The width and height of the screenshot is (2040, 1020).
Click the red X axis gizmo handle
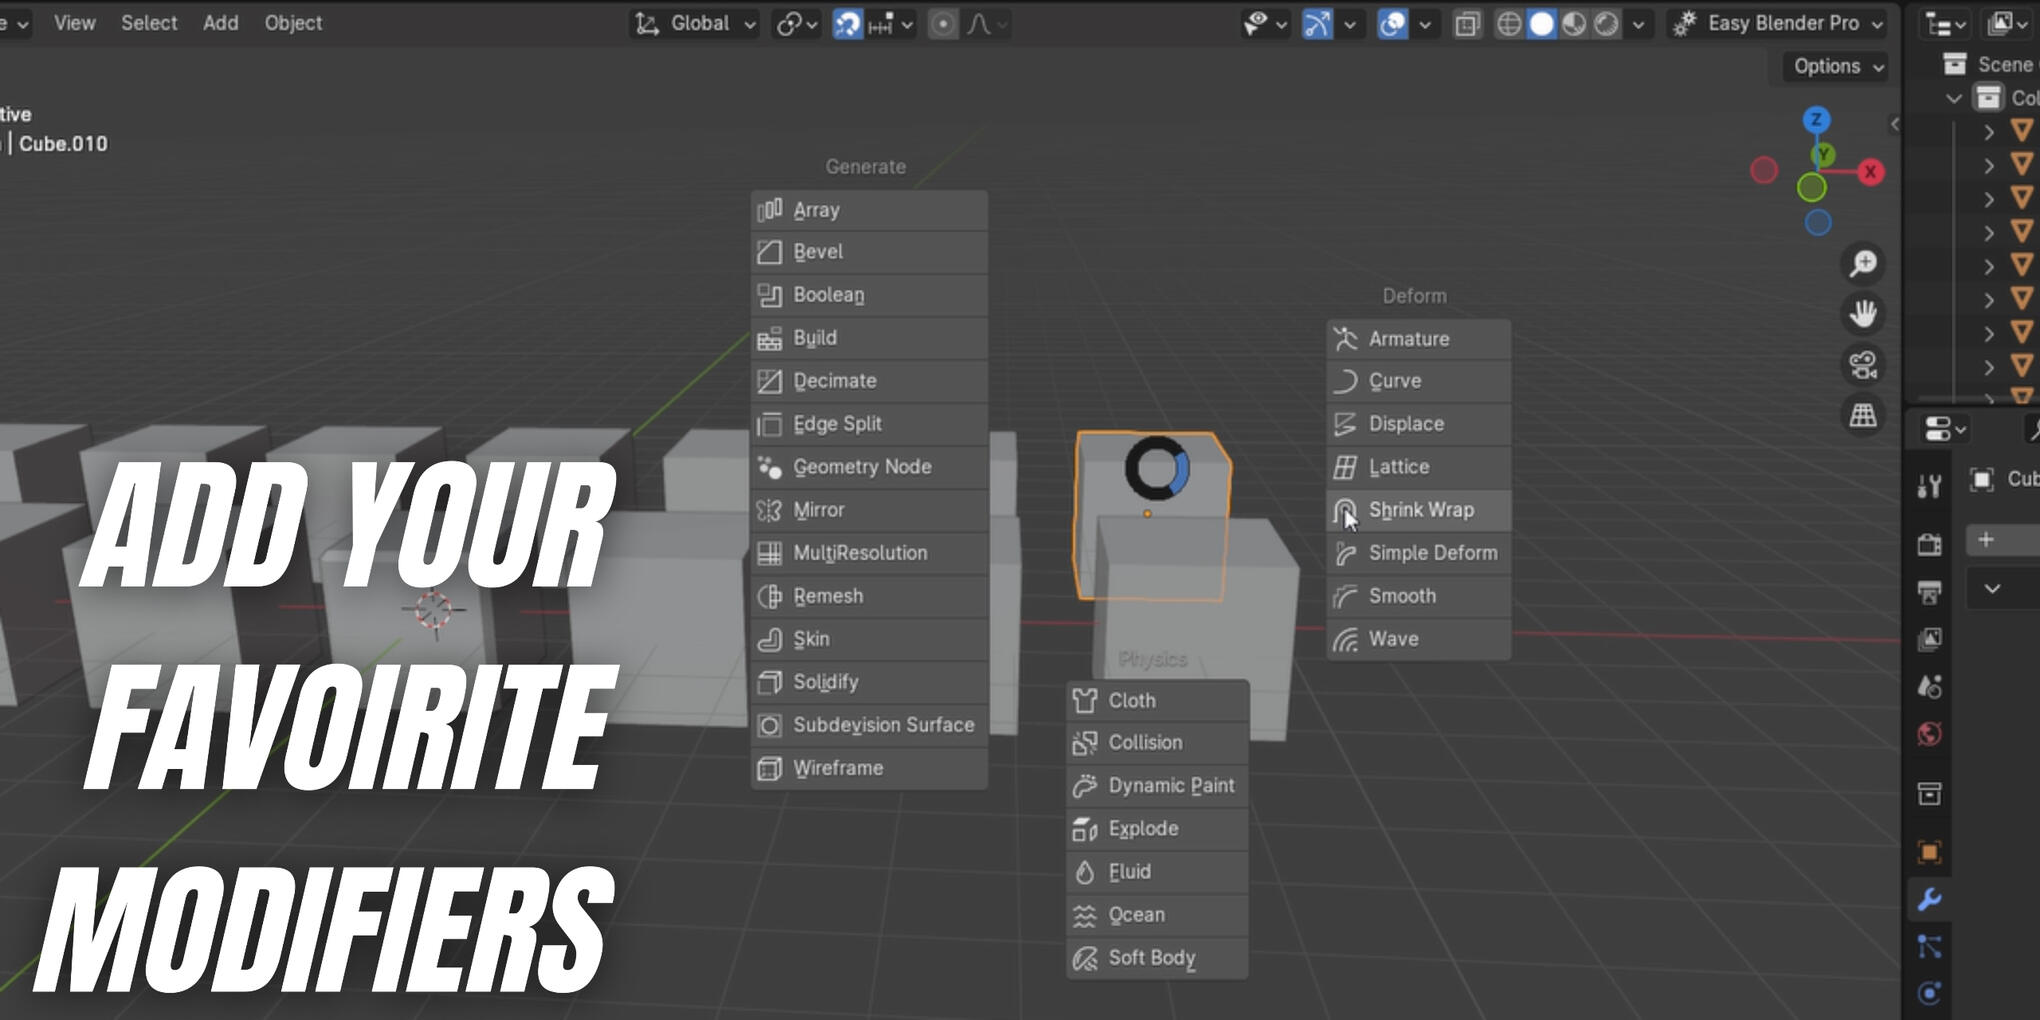(x=1869, y=172)
